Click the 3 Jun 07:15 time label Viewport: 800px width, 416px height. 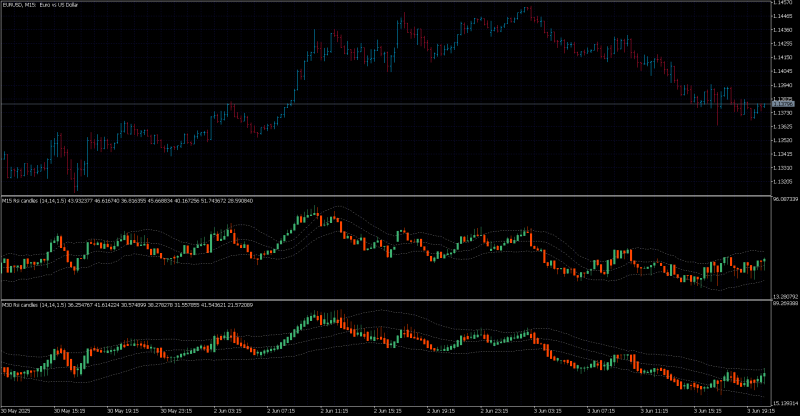pyautogui.click(x=601, y=410)
